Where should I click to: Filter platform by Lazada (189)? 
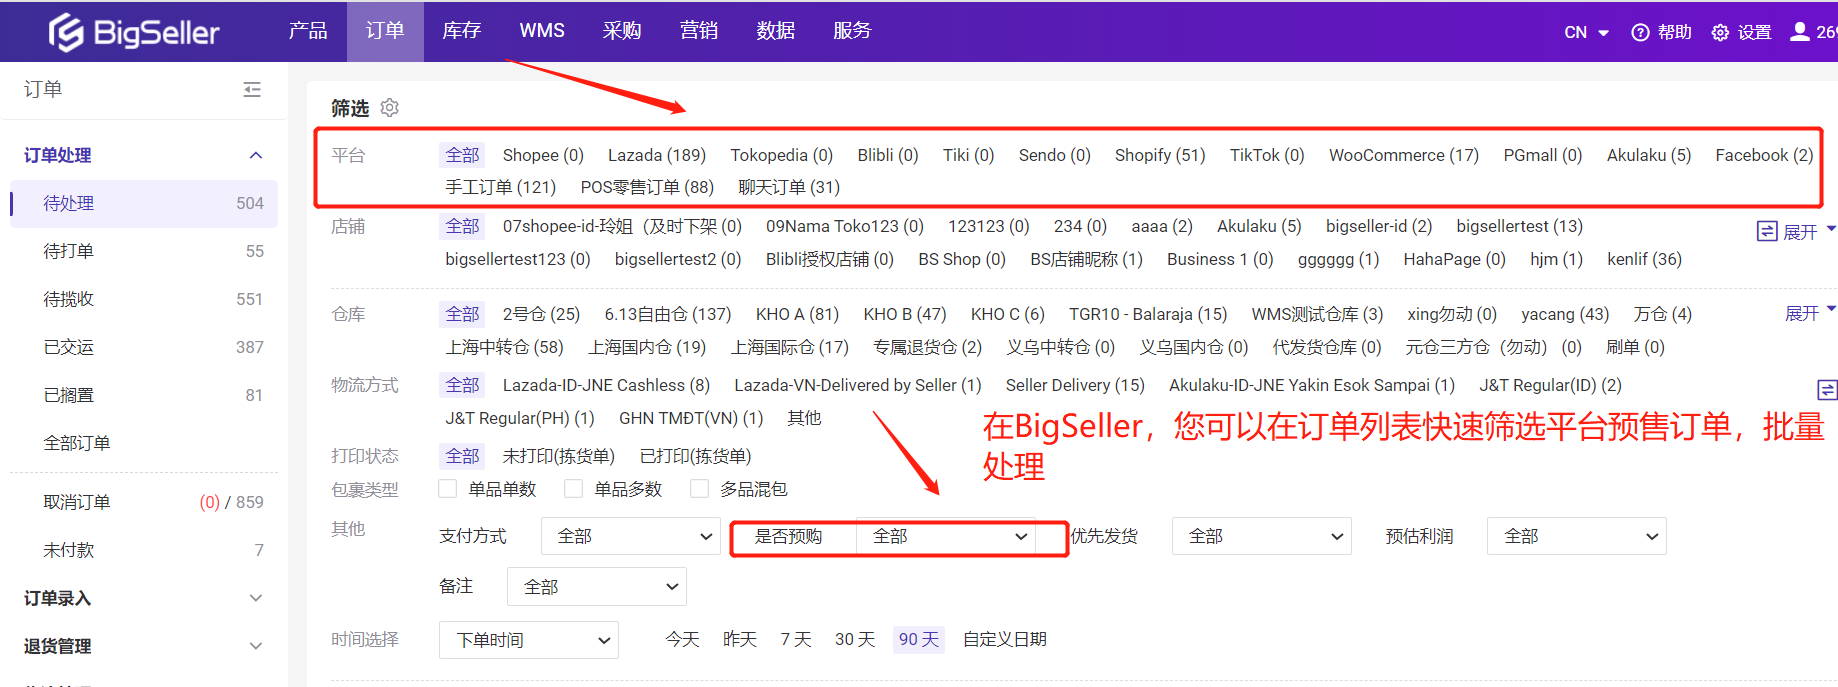tap(657, 155)
